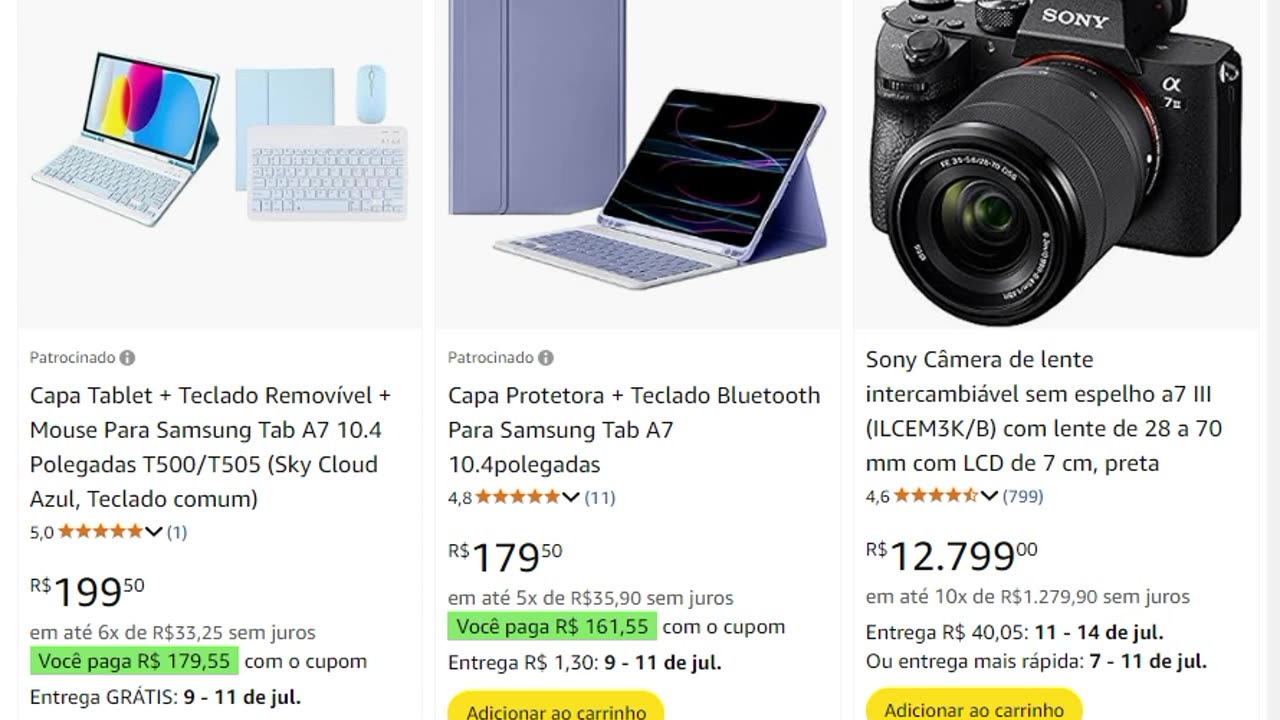Click star rating of Capa Tablet product

(100, 532)
